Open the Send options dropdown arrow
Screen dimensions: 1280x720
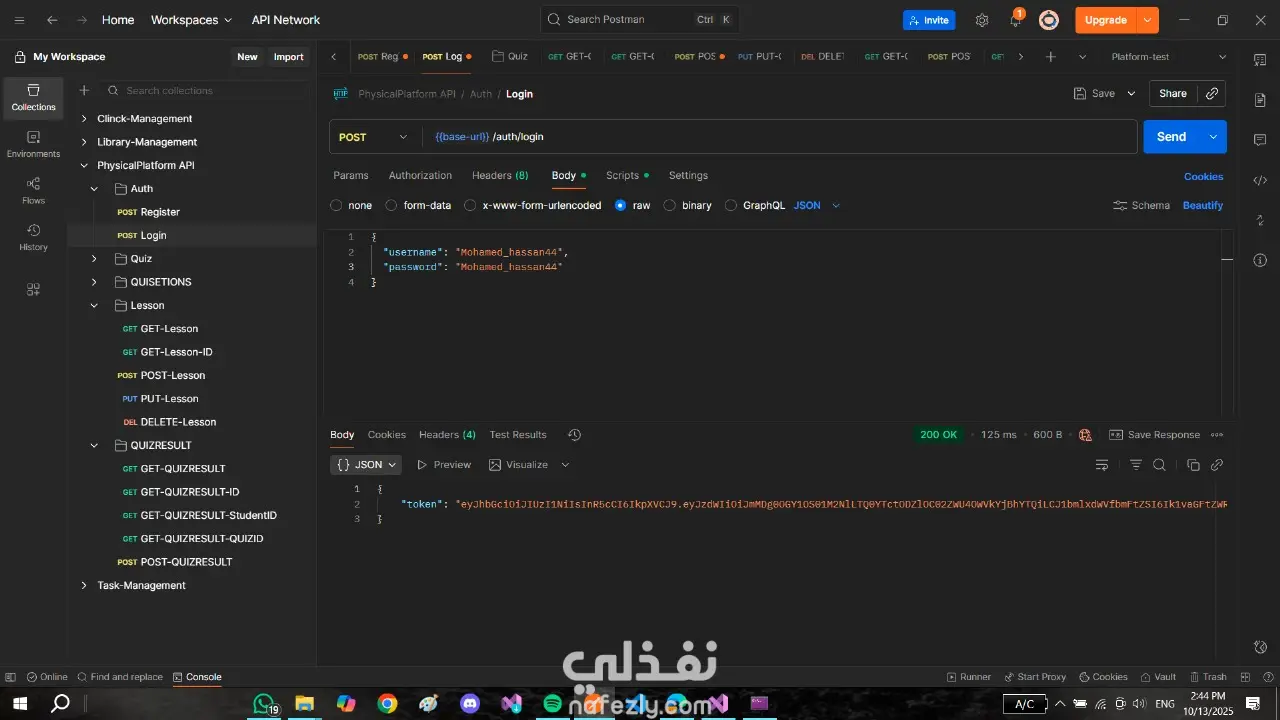(x=1213, y=137)
